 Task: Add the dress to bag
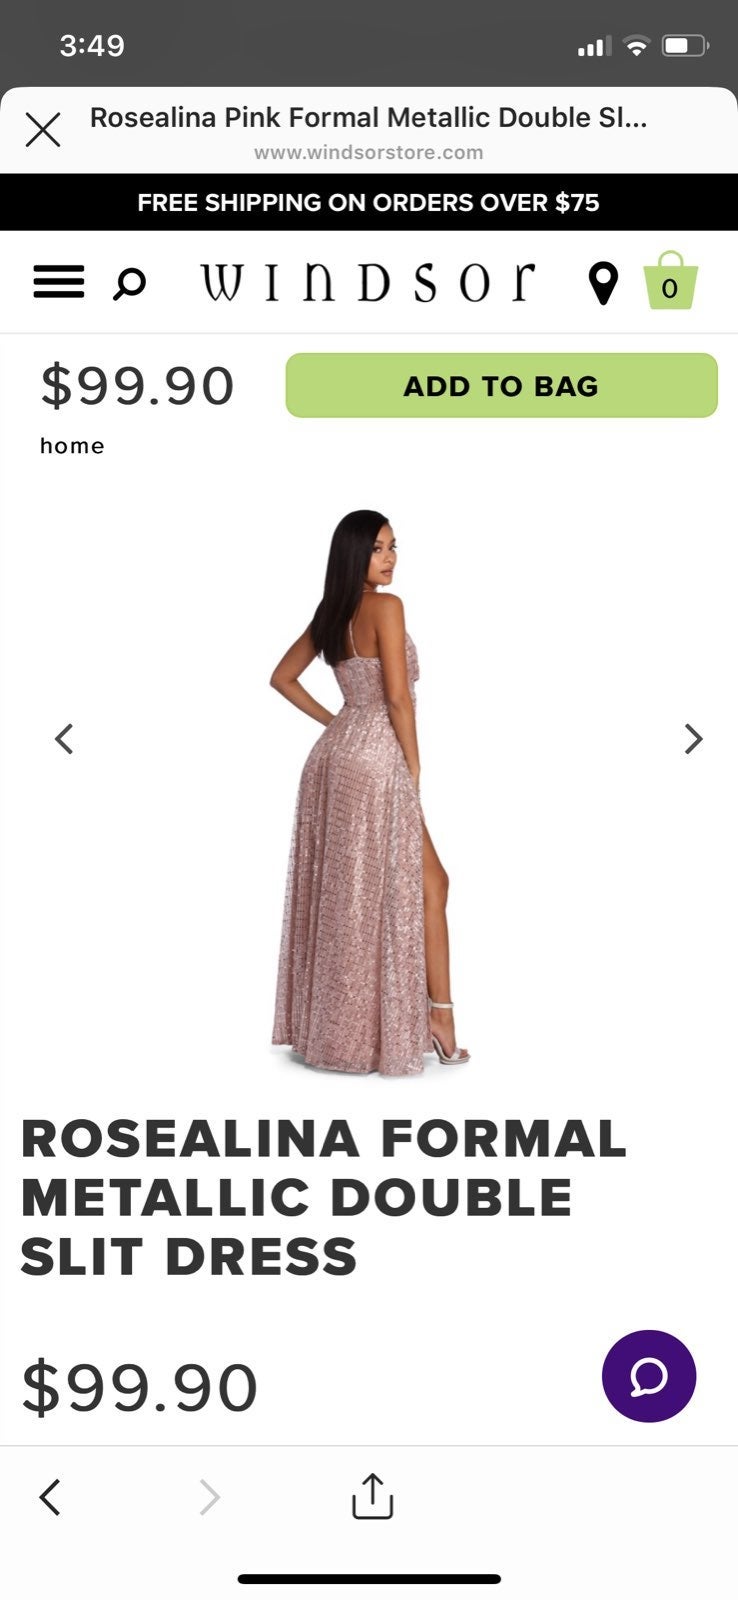point(501,386)
